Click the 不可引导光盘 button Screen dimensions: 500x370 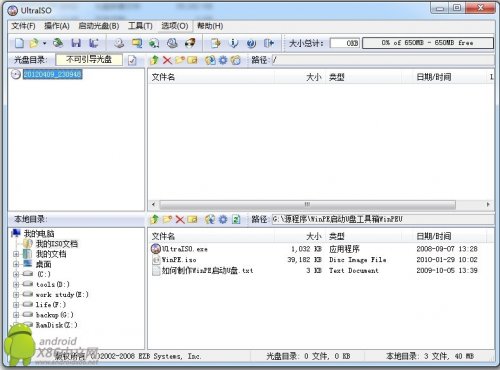coord(89,60)
